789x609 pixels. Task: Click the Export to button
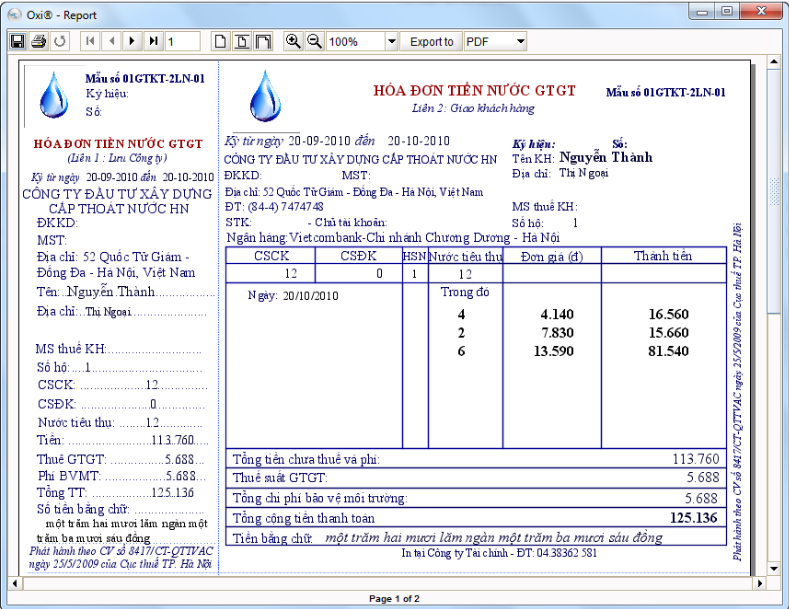coord(431,42)
